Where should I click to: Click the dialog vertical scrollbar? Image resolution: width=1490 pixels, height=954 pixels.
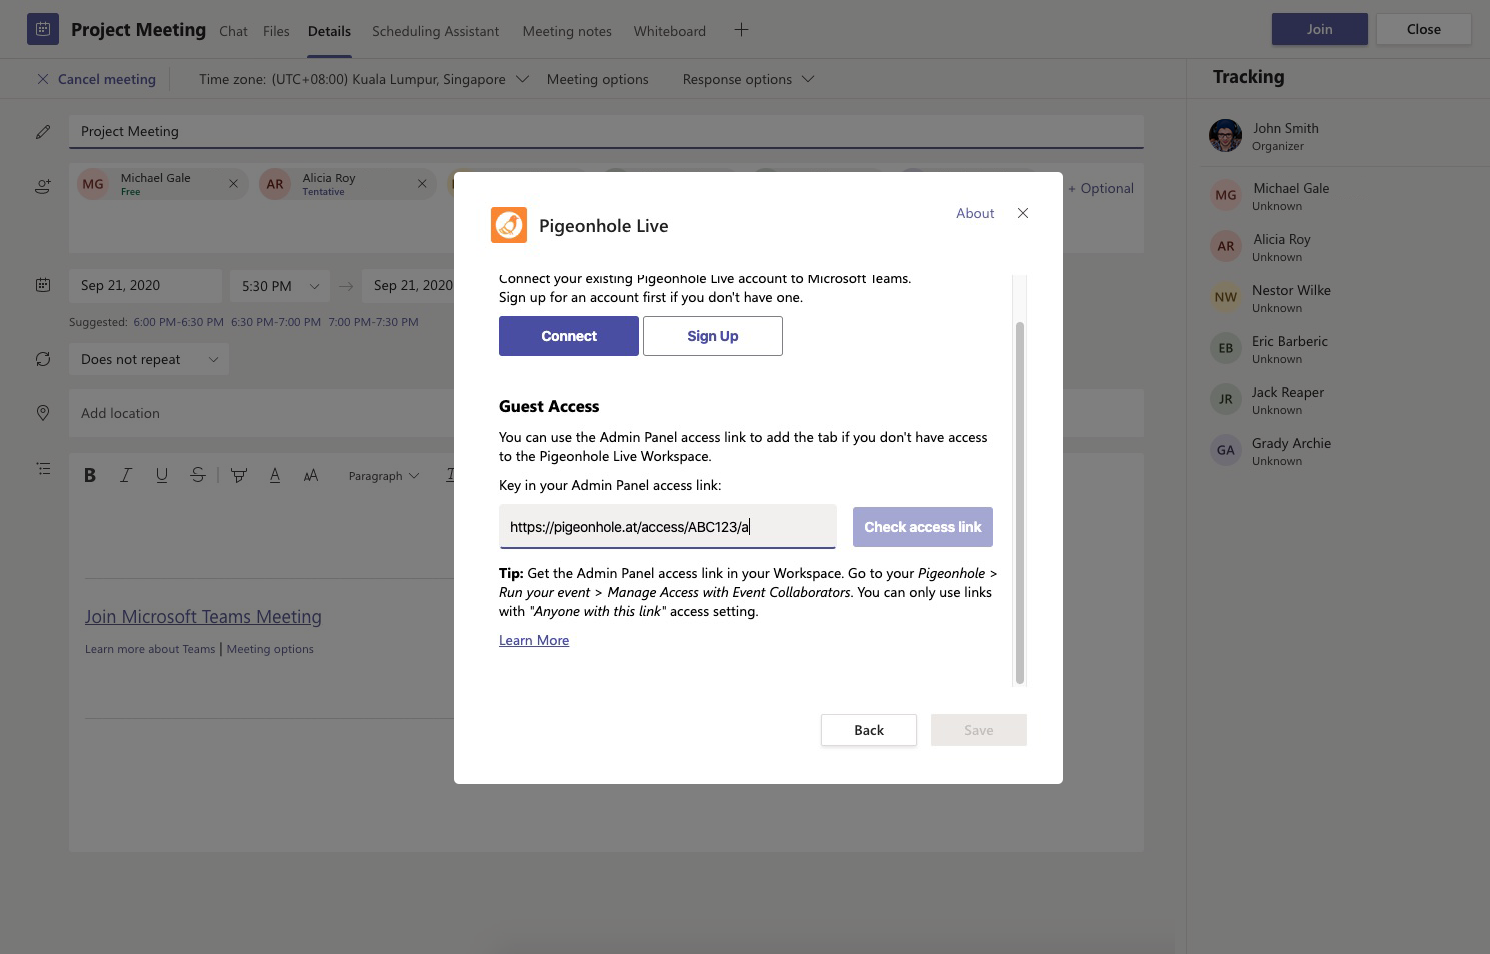(x=1020, y=502)
